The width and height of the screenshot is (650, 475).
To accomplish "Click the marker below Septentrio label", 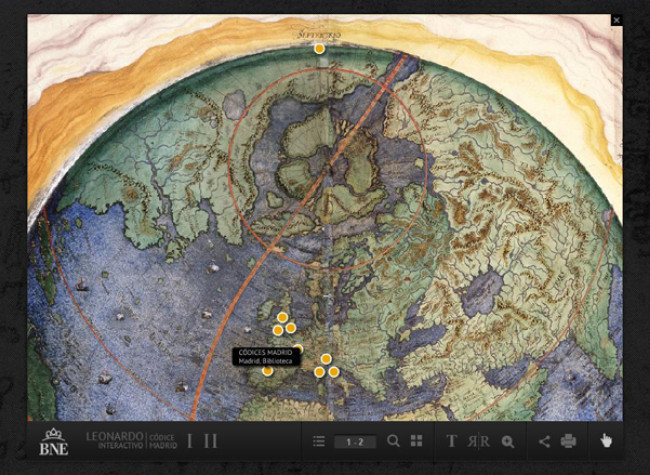I will click(319, 49).
